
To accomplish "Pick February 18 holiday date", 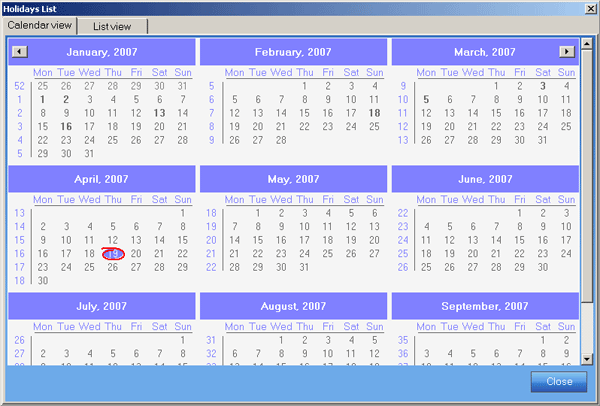I will 374,113.
